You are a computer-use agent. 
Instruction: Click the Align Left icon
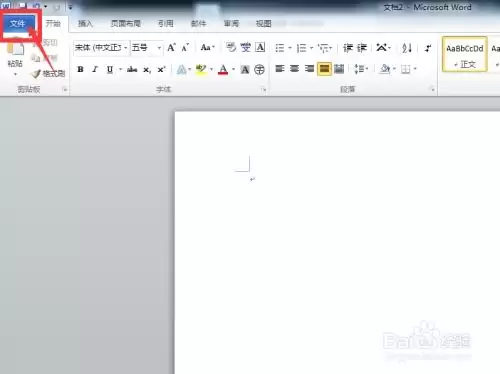click(280, 69)
